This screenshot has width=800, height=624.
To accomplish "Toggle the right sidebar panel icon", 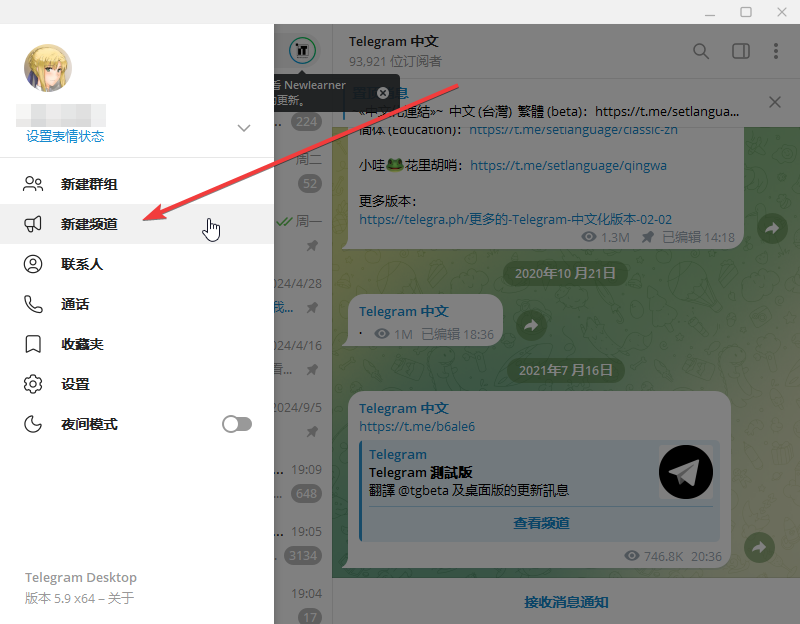I will tap(741, 51).
